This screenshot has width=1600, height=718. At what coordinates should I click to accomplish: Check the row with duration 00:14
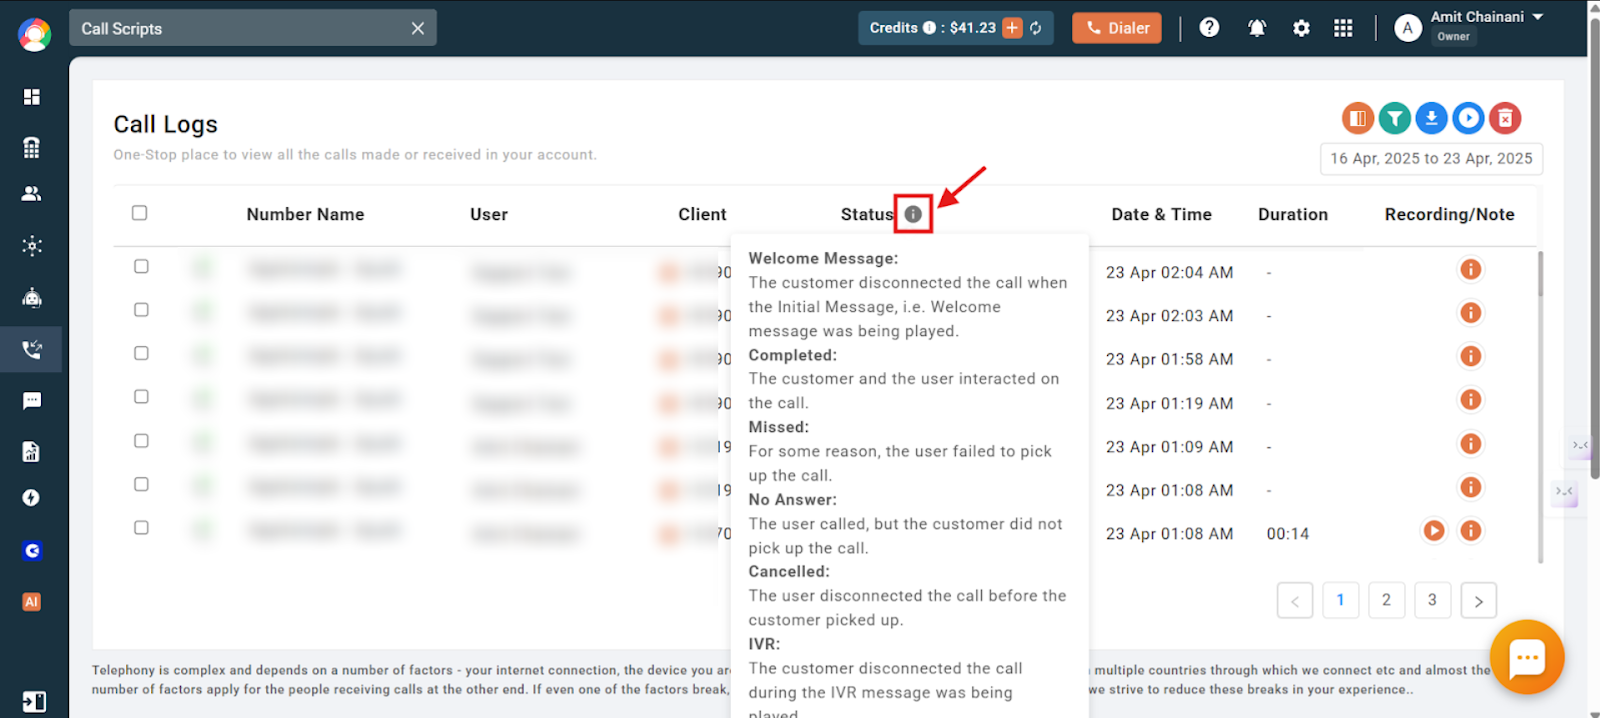[141, 528]
